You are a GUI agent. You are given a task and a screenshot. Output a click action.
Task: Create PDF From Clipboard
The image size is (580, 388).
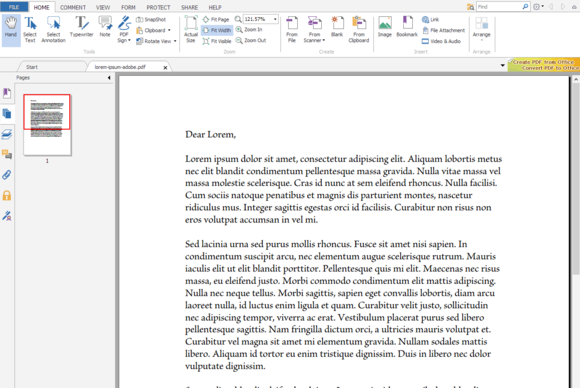pyautogui.click(x=358, y=30)
